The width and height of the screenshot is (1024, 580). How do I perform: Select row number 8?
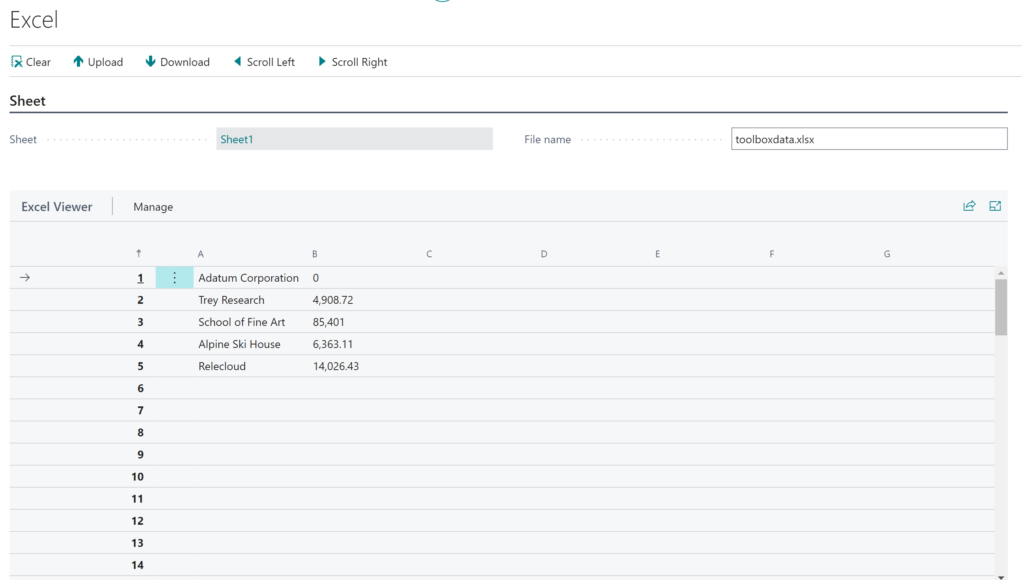pos(140,433)
